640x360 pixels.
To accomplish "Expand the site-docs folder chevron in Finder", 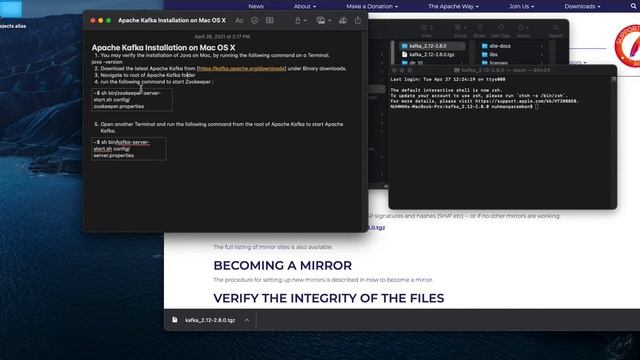I will (x=542, y=46).
